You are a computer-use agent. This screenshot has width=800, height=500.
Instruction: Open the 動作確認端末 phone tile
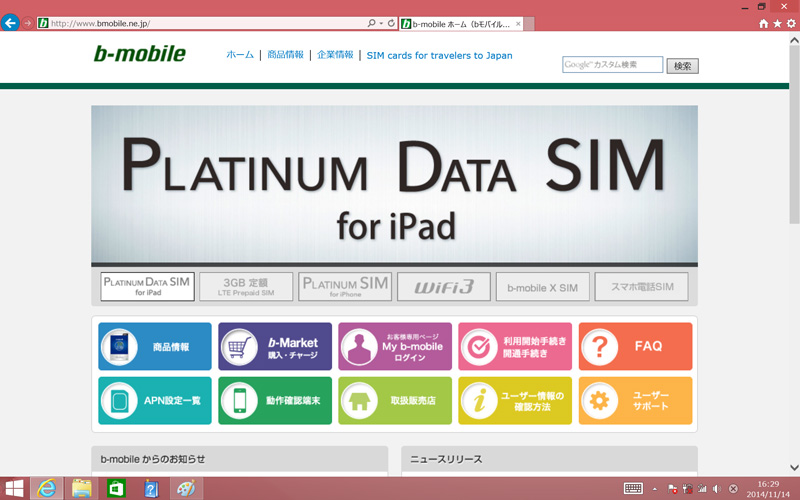click(275, 401)
